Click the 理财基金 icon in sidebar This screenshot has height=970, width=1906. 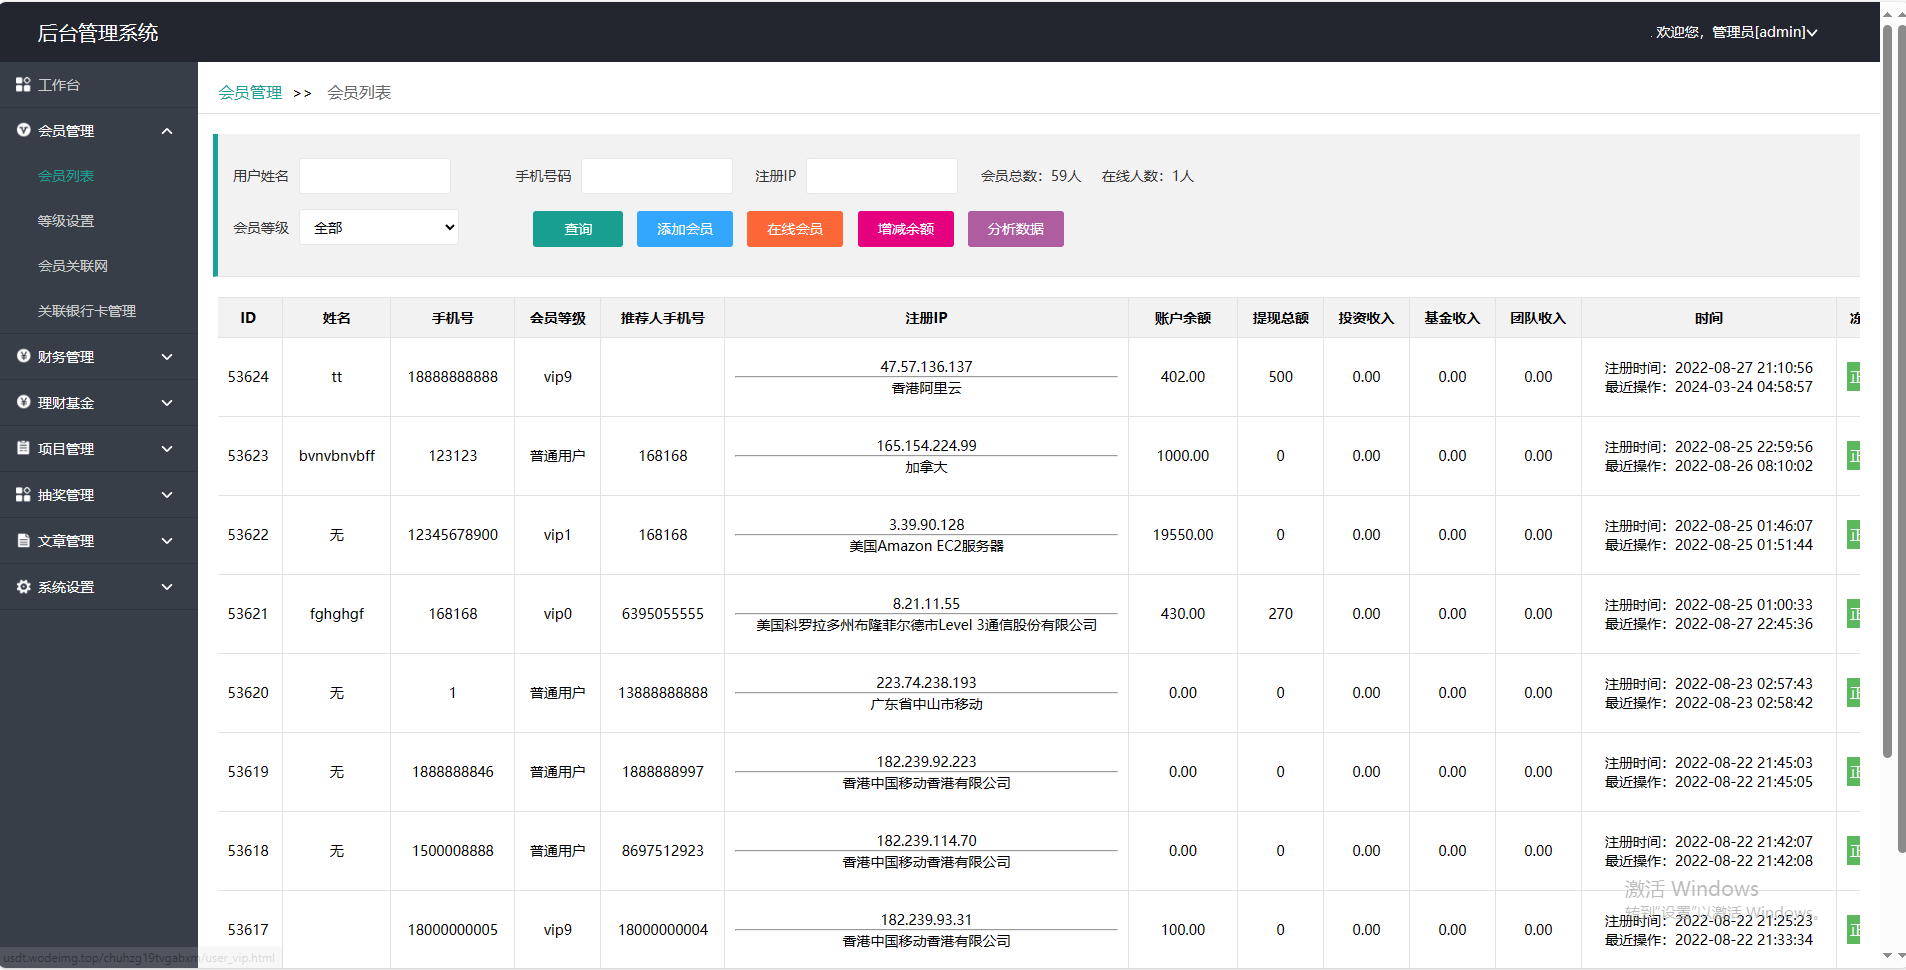[23, 402]
